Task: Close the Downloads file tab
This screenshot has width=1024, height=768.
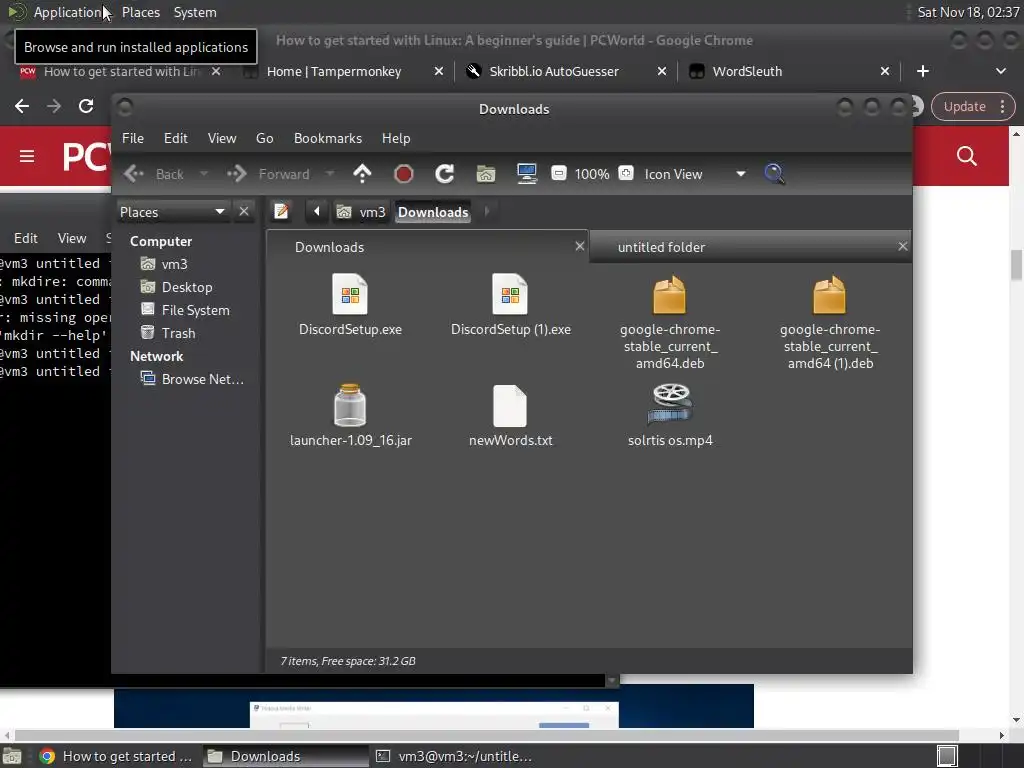Action: click(x=579, y=246)
